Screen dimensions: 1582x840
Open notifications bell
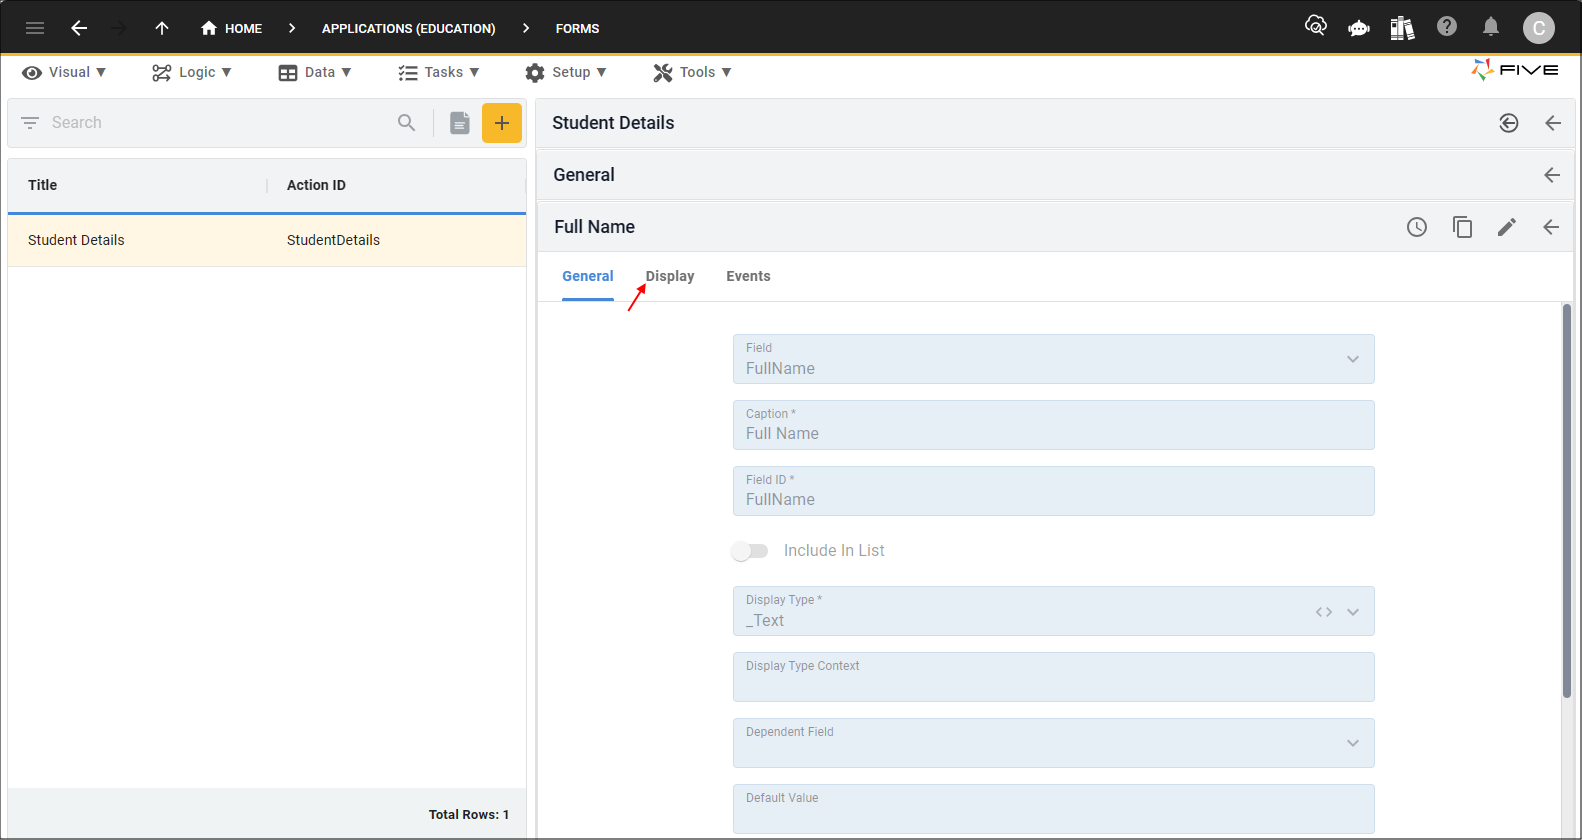coord(1491,26)
